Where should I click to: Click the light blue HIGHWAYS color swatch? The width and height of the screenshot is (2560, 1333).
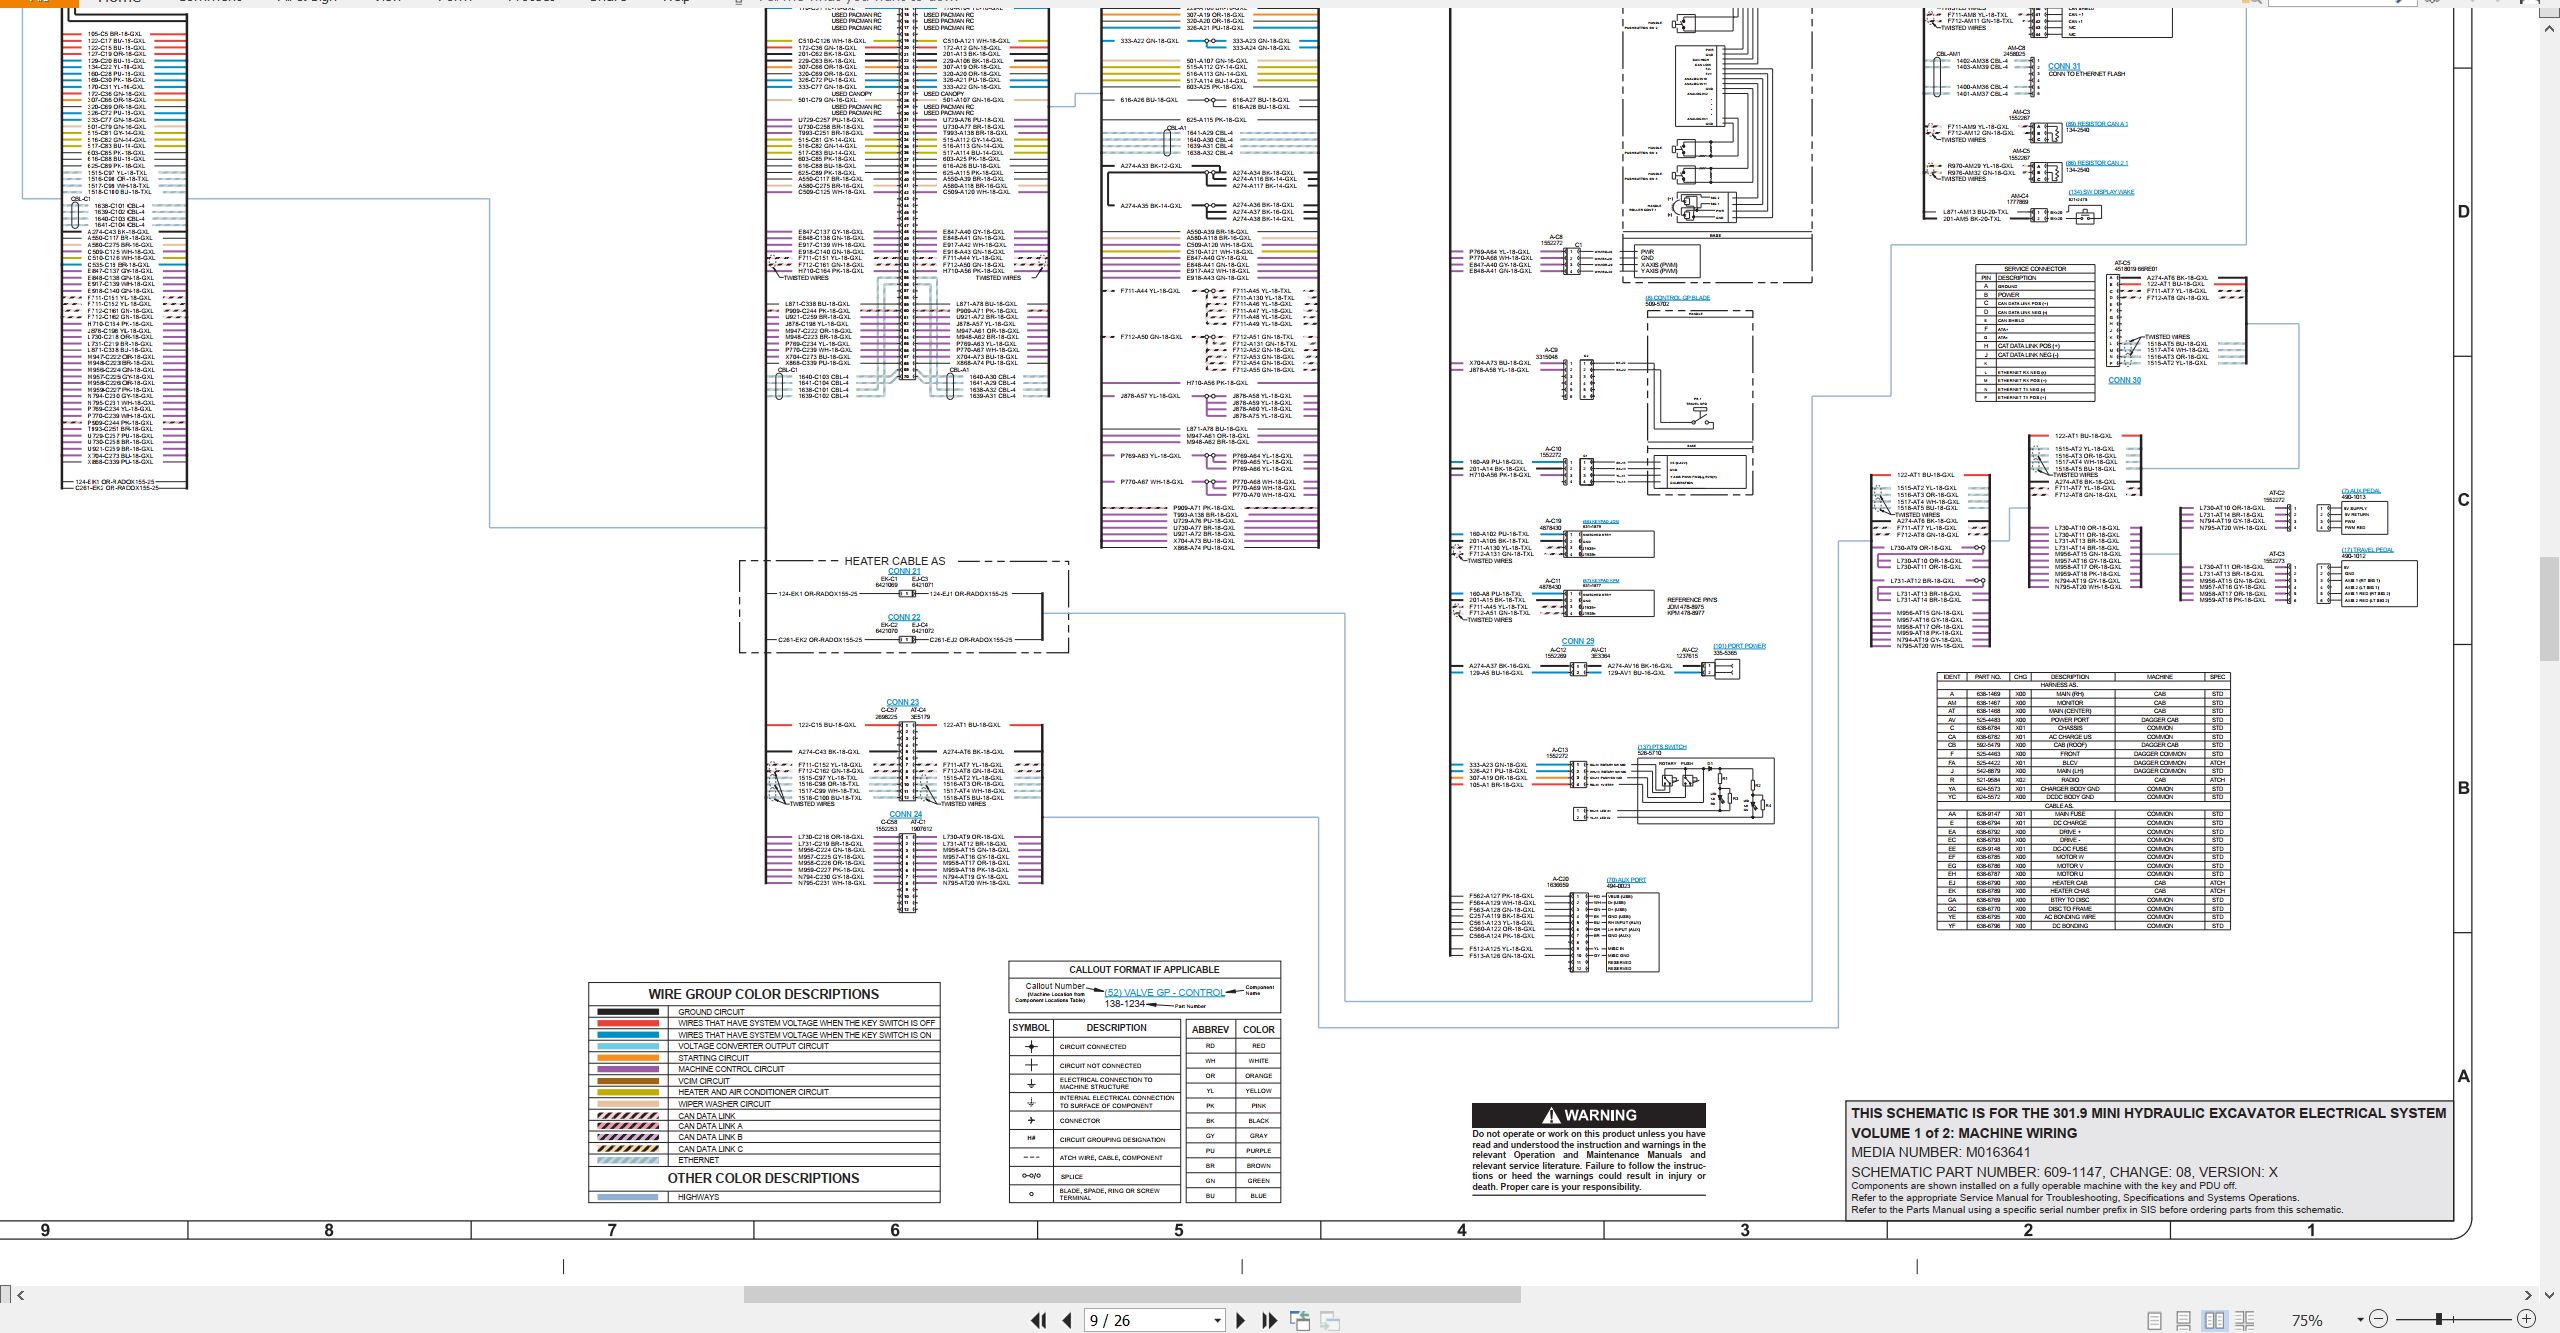pos(628,1196)
